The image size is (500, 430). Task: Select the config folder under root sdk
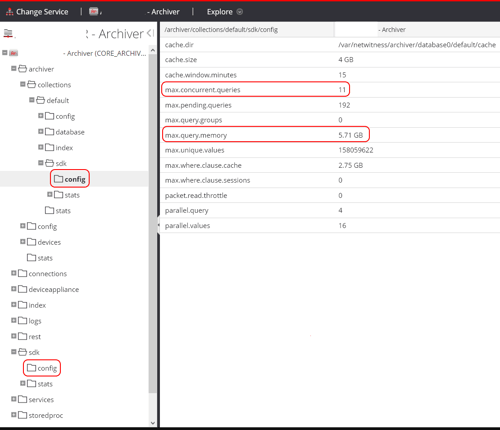click(42, 368)
